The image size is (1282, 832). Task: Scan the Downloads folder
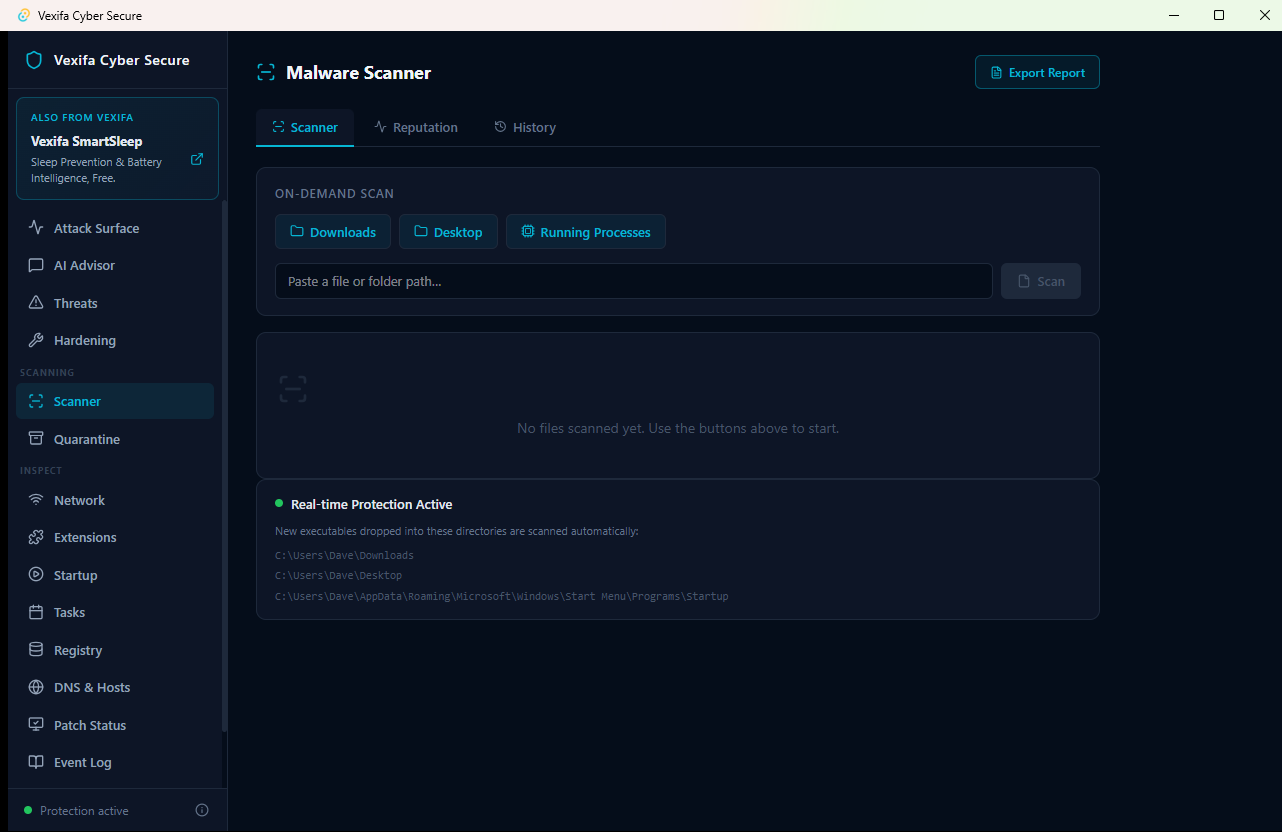click(333, 232)
